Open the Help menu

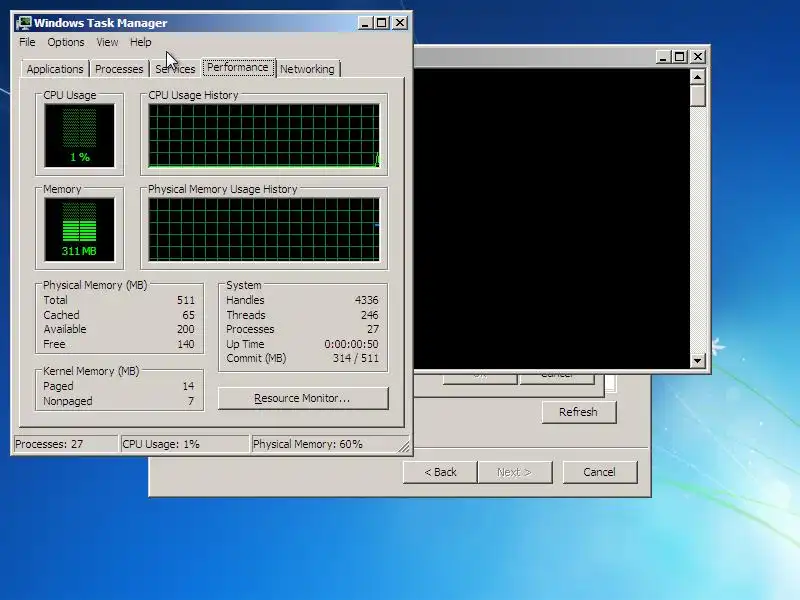click(x=140, y=42)
